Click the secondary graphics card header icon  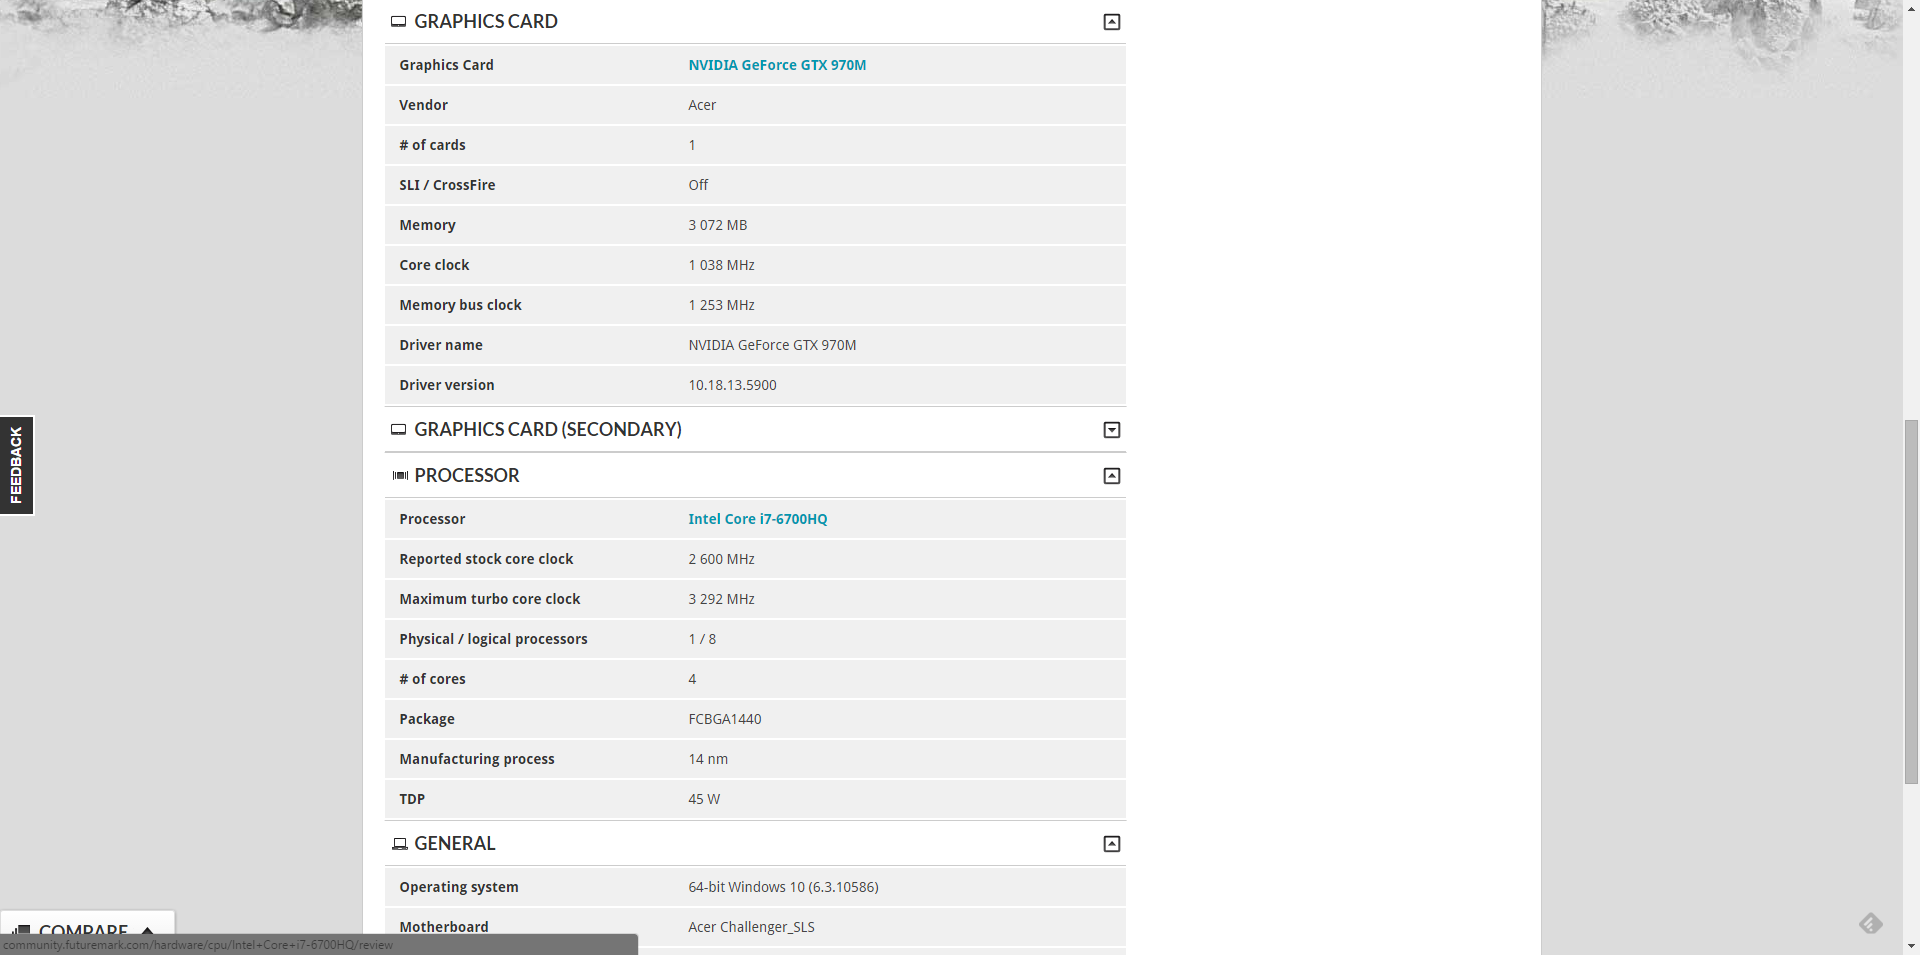pyautogui.click(x=398, y=429)
